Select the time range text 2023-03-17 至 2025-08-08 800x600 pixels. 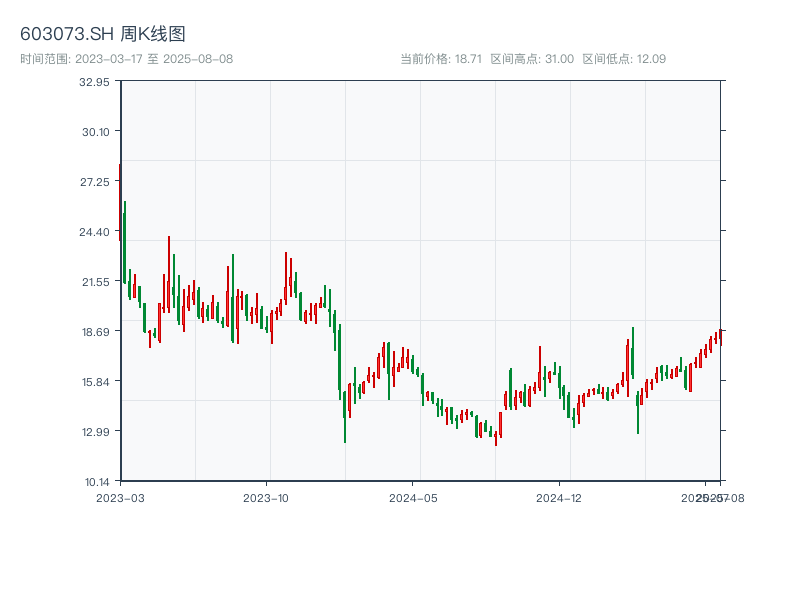[154, 59]
